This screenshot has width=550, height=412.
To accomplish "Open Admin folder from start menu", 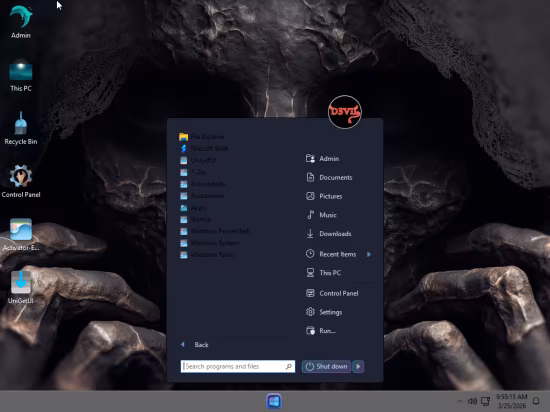I will (x=322, y=159).
